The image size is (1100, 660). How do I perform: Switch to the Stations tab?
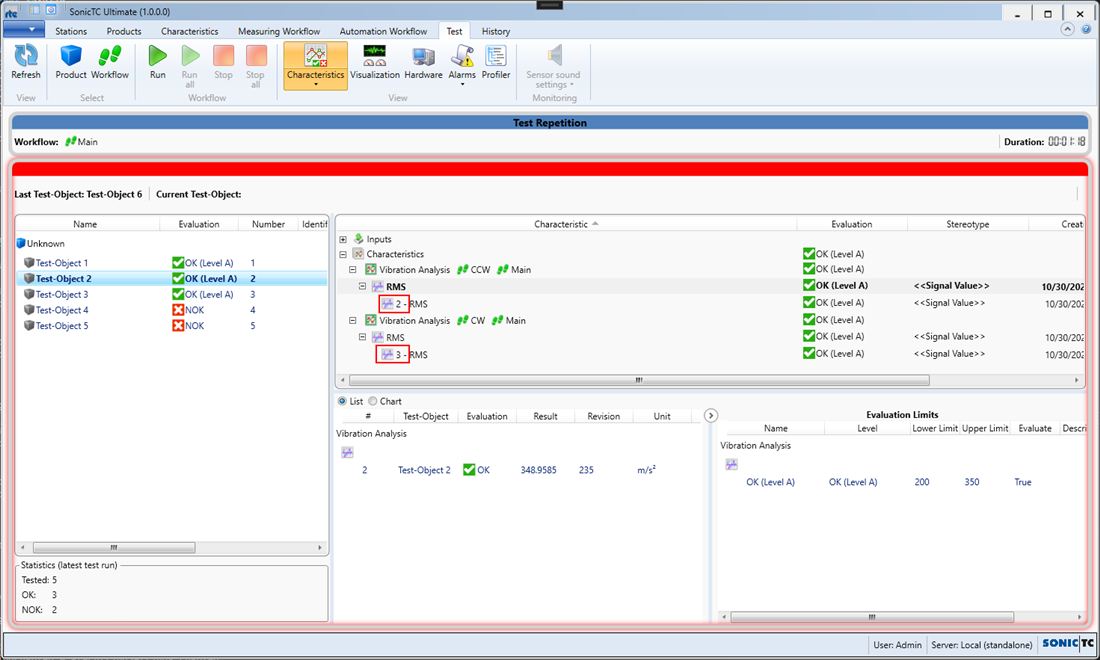coord(71,31)
